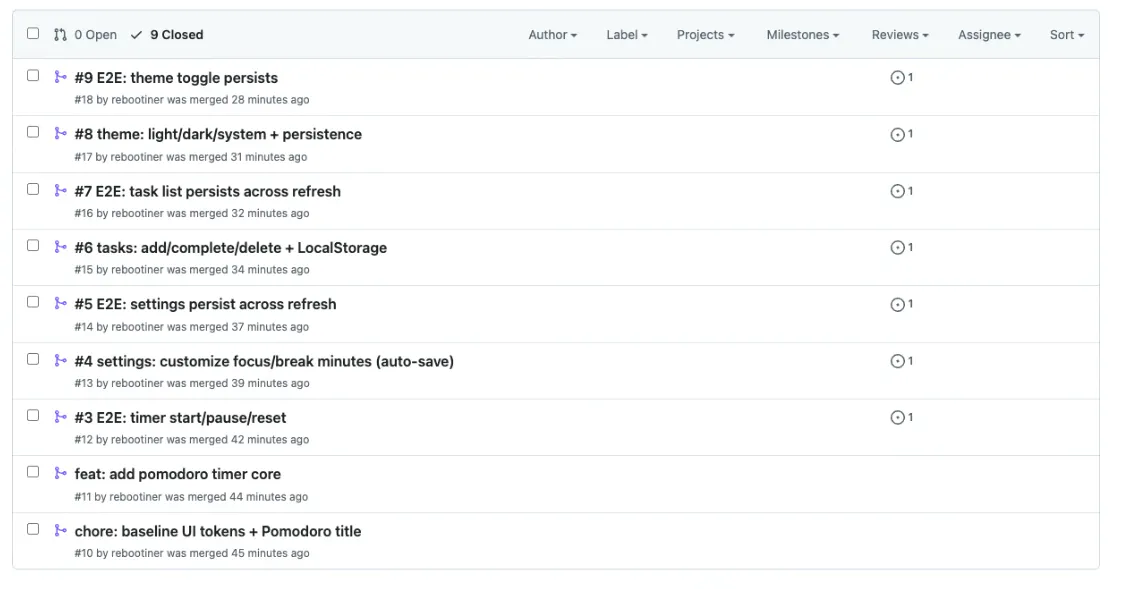Open the Label filter dropdown
Image resolution: width=1124 pixels, height=589 pixels.
[627, 35]
